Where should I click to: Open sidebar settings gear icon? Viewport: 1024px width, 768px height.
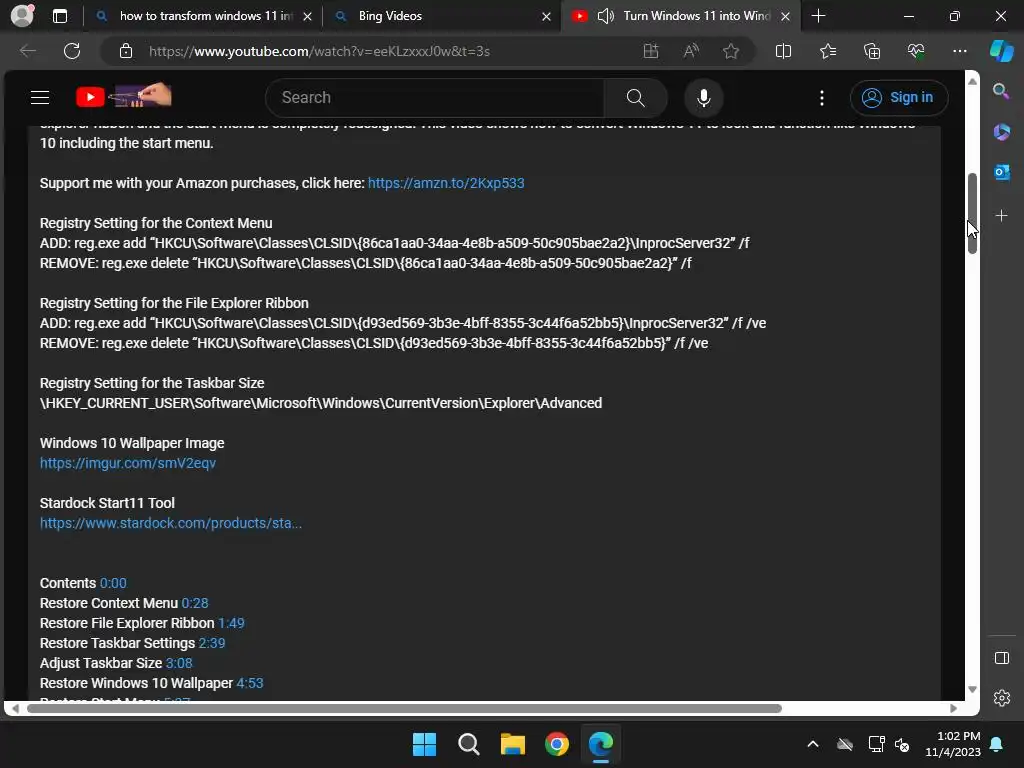click(x=1001, y=698)
